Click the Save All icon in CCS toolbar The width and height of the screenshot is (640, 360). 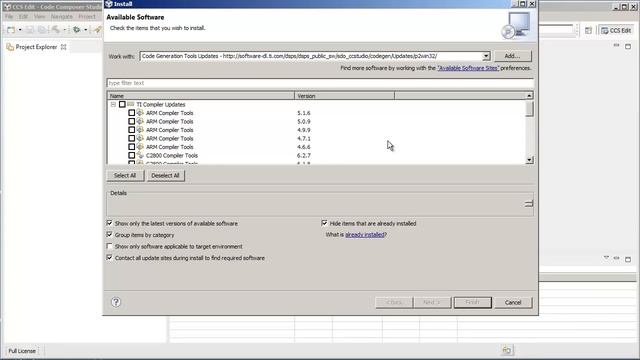pyautogui.click(x=42, y=30)
